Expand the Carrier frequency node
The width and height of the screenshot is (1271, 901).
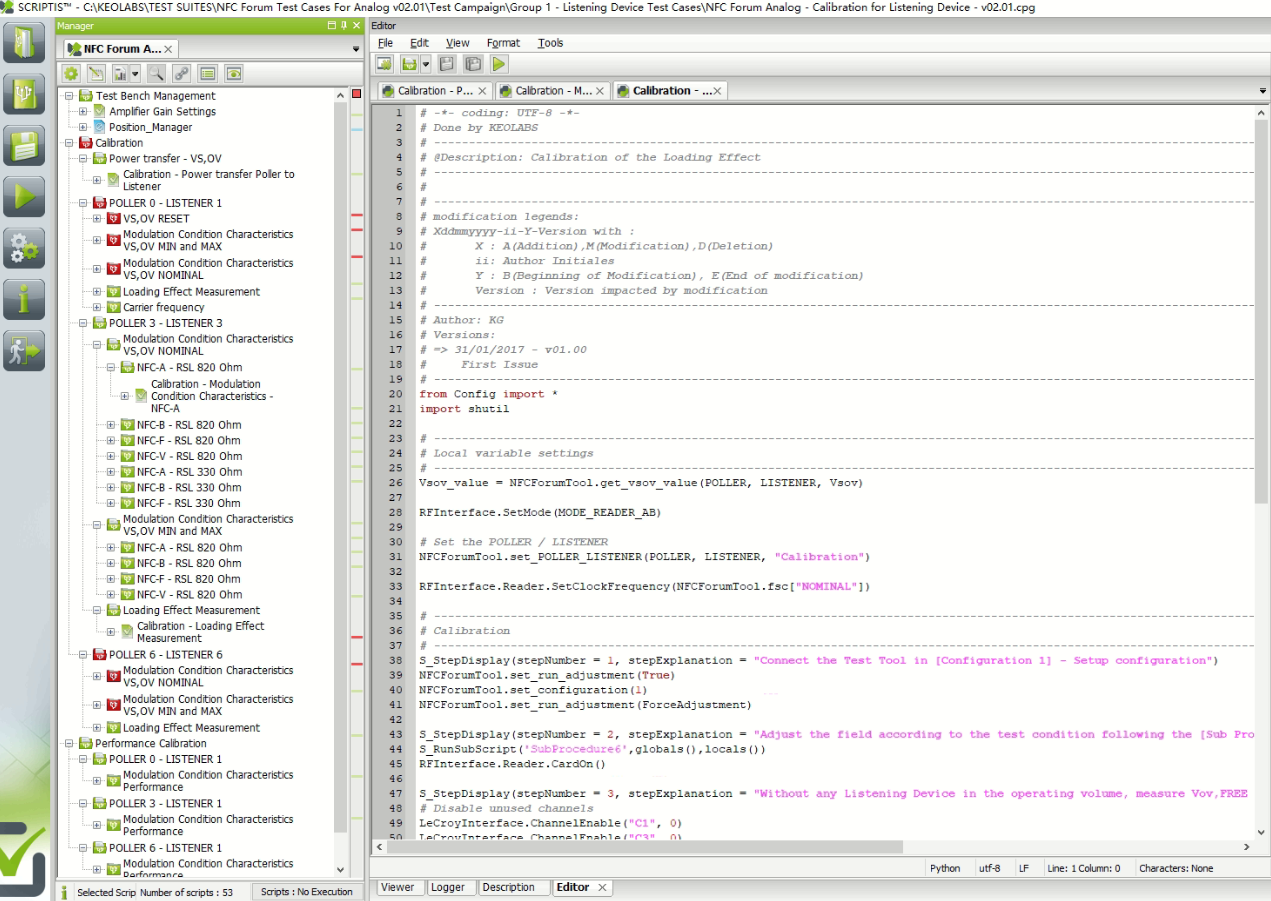pyautogui.click(x=97, y=307)
